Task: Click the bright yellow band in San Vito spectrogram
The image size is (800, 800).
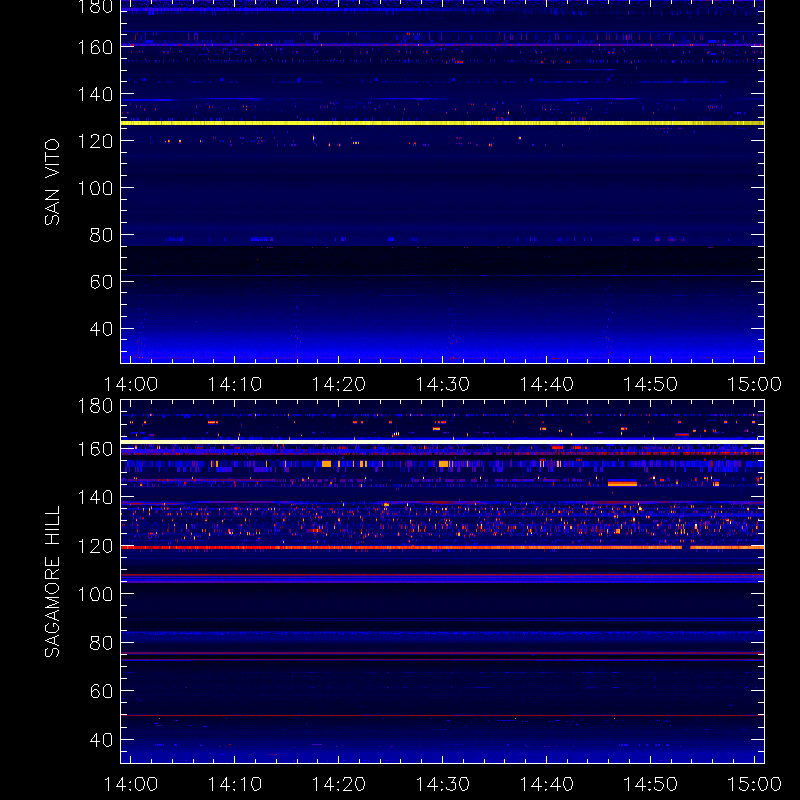Action: [442, 123]
